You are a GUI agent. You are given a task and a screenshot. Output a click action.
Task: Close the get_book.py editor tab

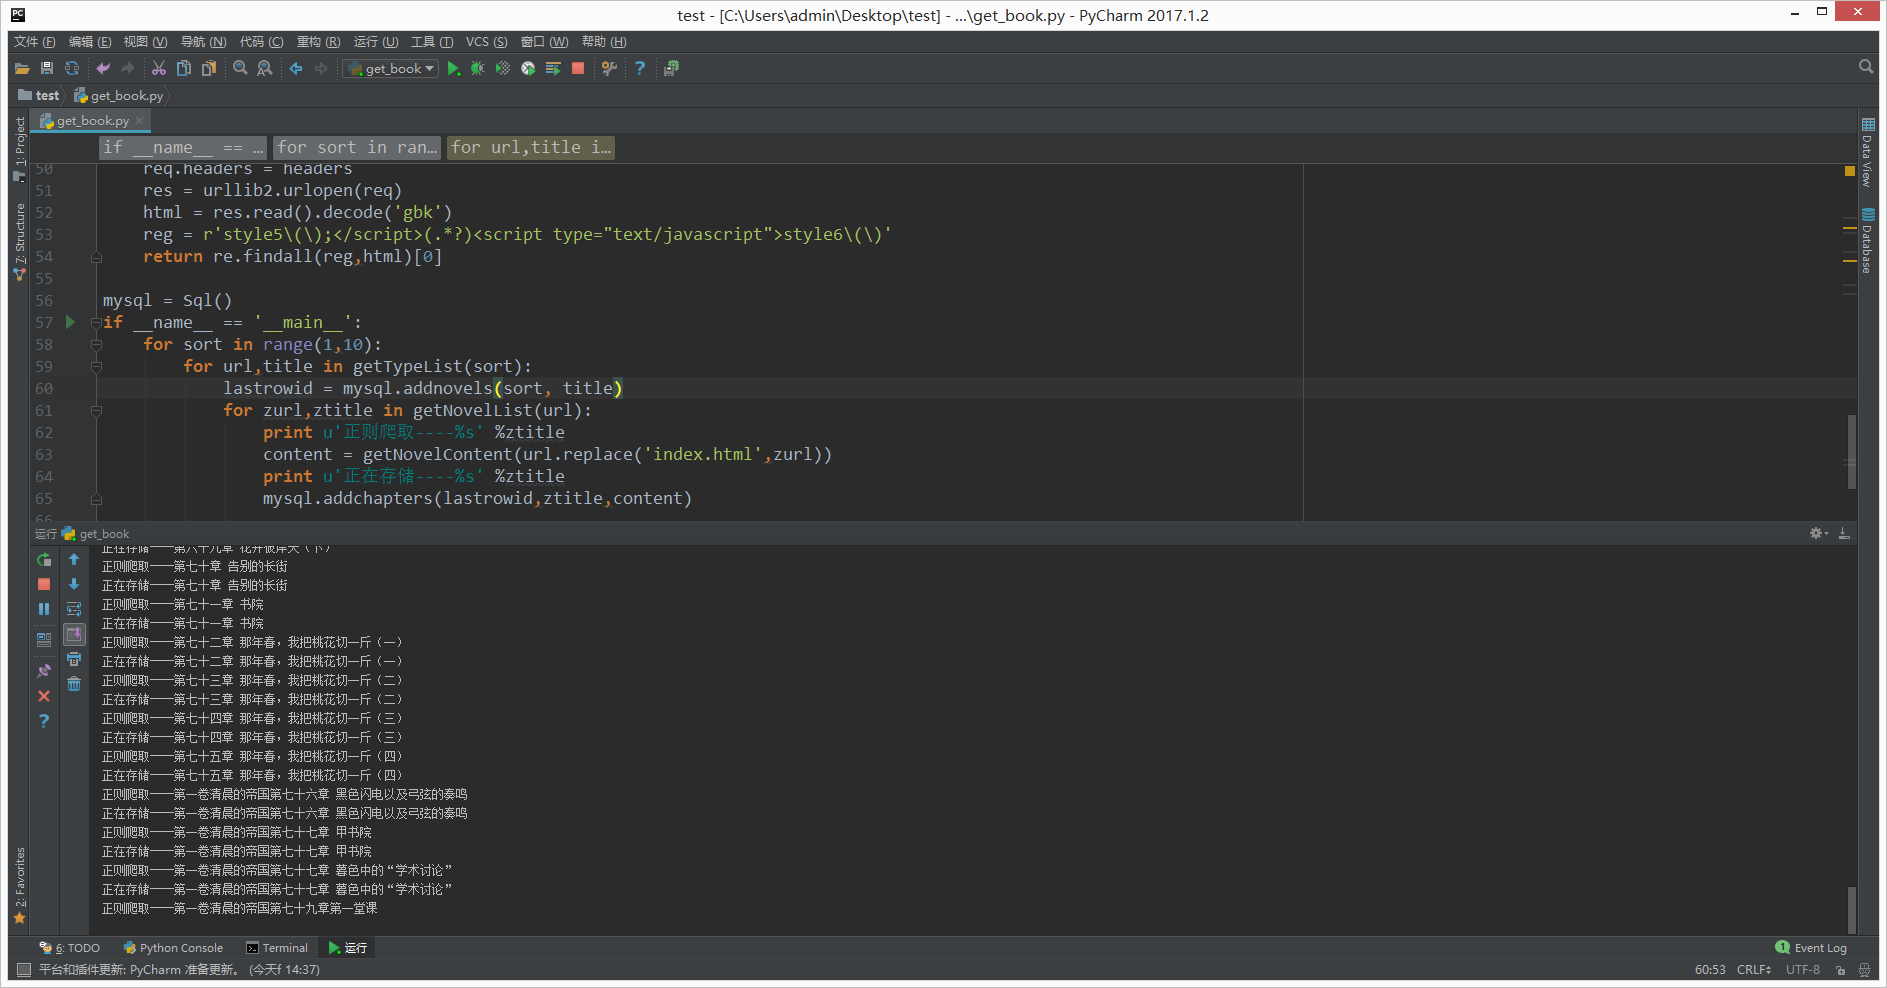coord(140,120)
